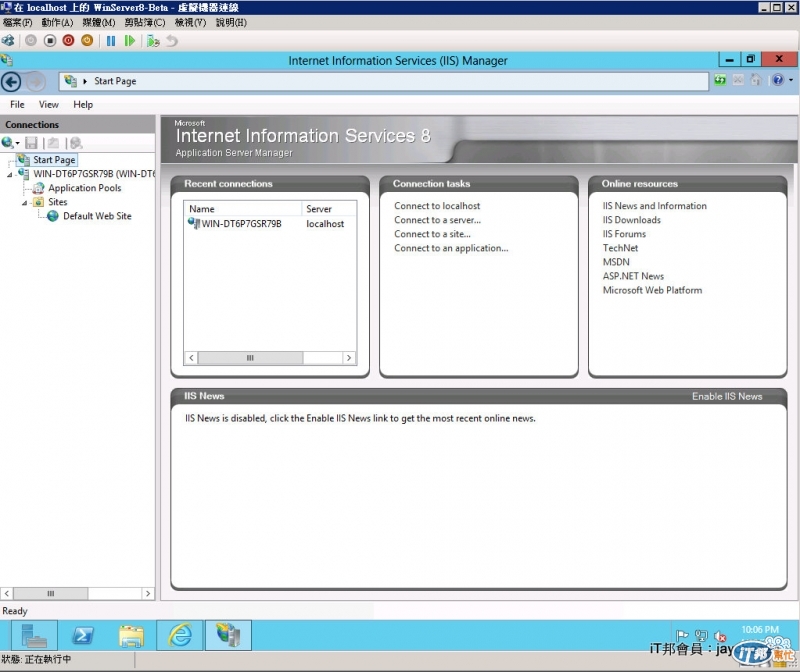
Task: Open the IIS Manager View menu
Action: [x=48, y=105]
